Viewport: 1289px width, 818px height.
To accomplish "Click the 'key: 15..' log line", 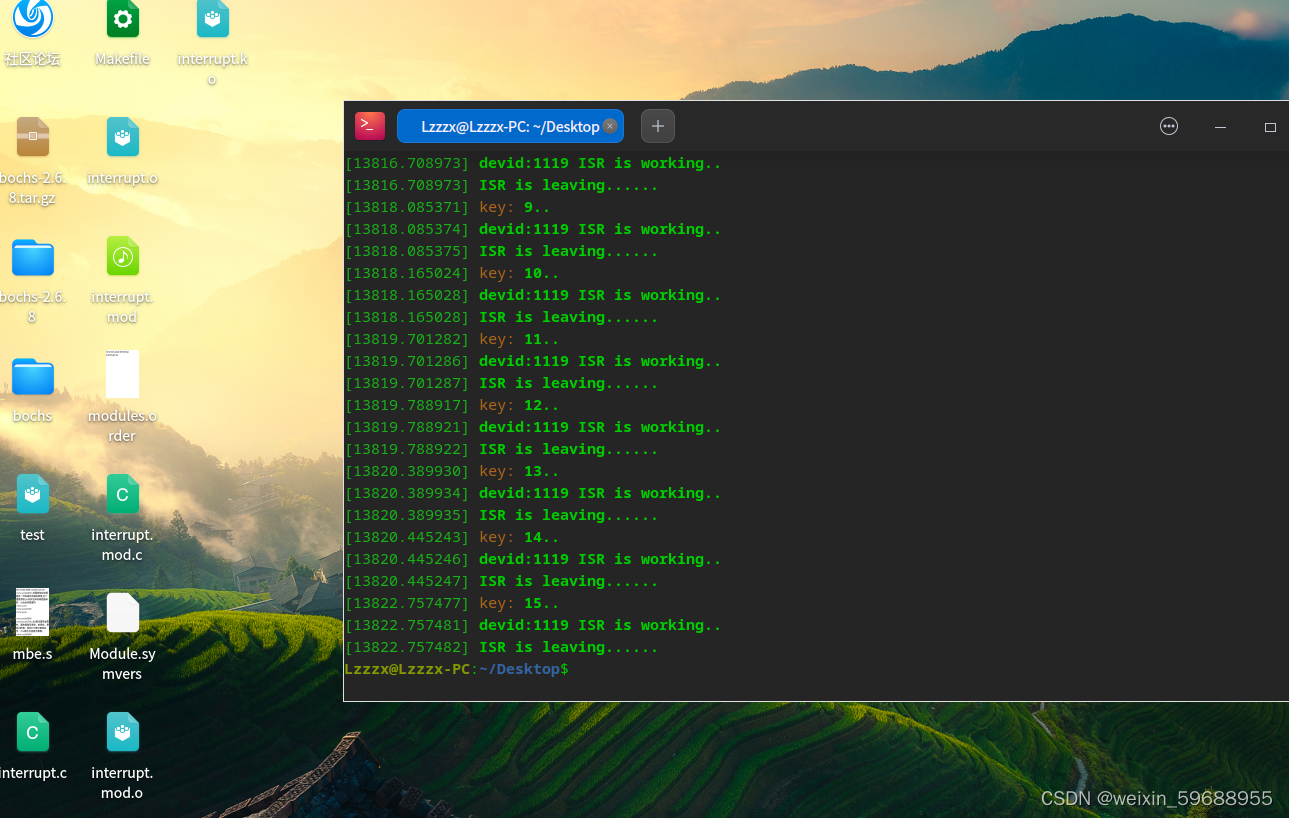I will click(x=452, y=603).
